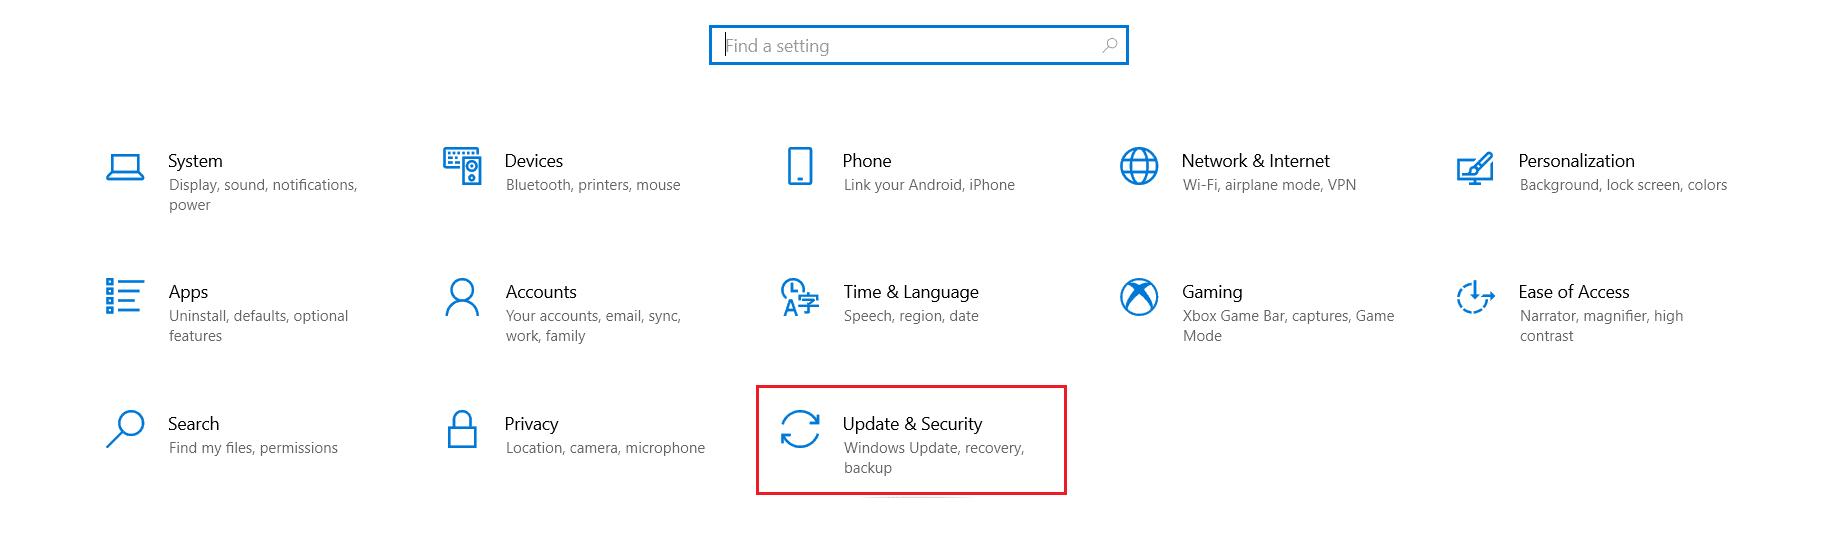
Task: Select the Ease of Access icon
Action: pos(1475,297)
